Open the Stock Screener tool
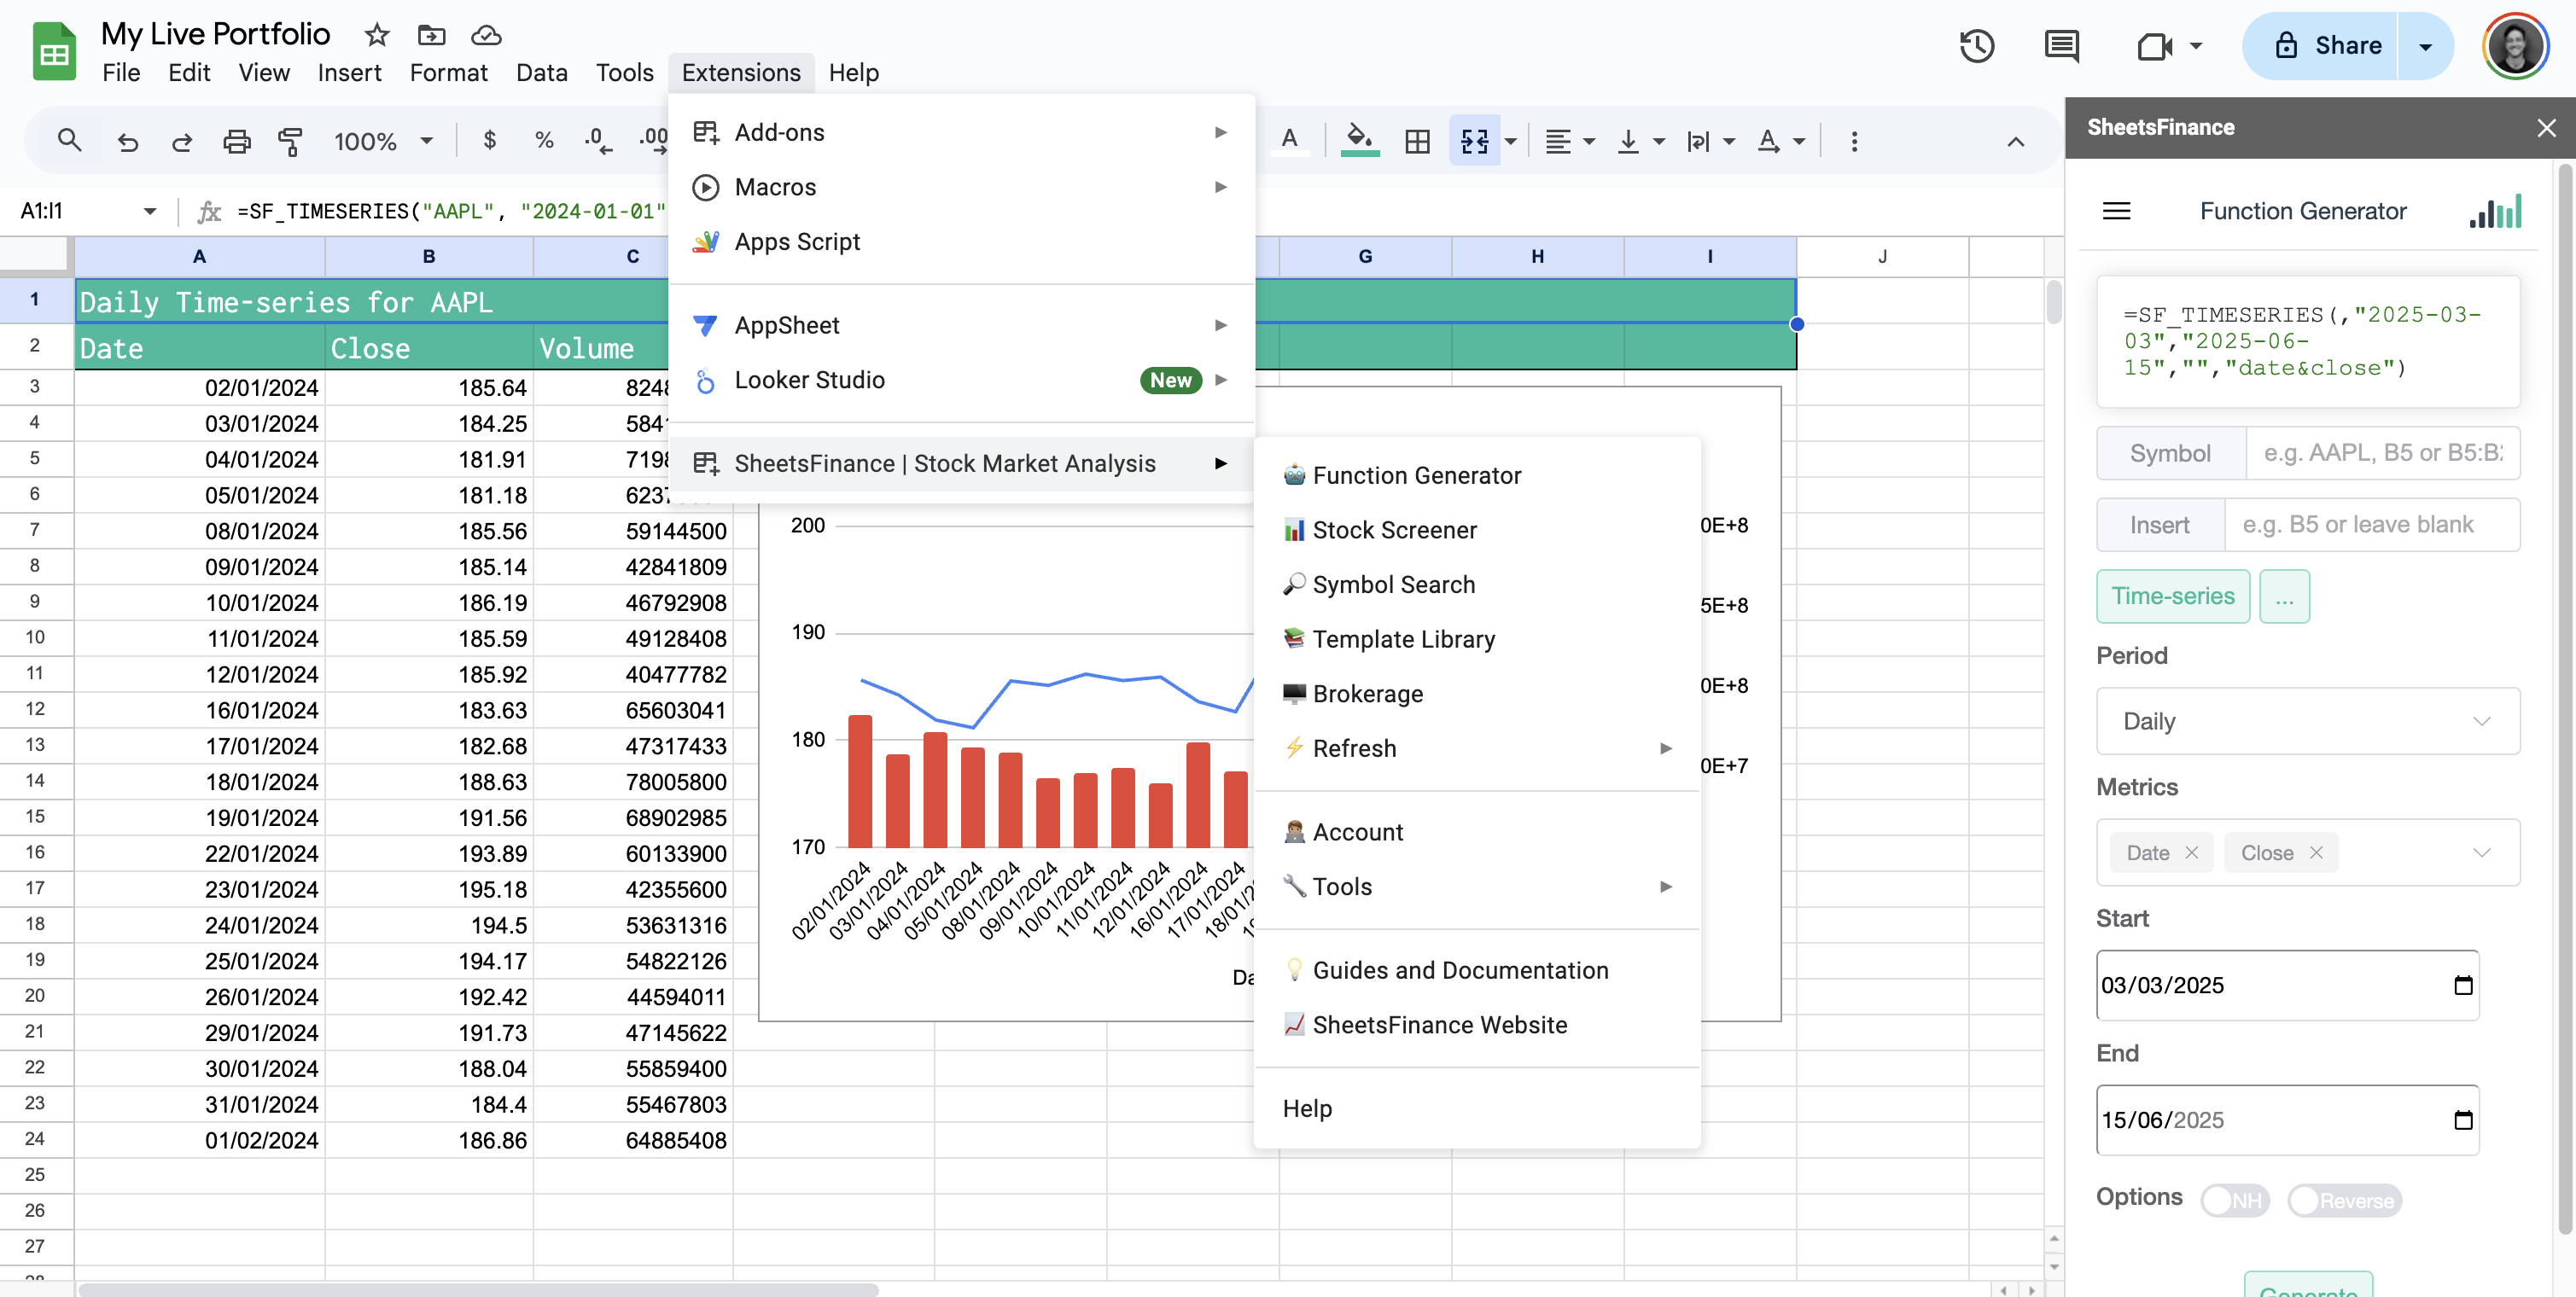The height and width of the screenshot is (1297, 2576). 1394,530
